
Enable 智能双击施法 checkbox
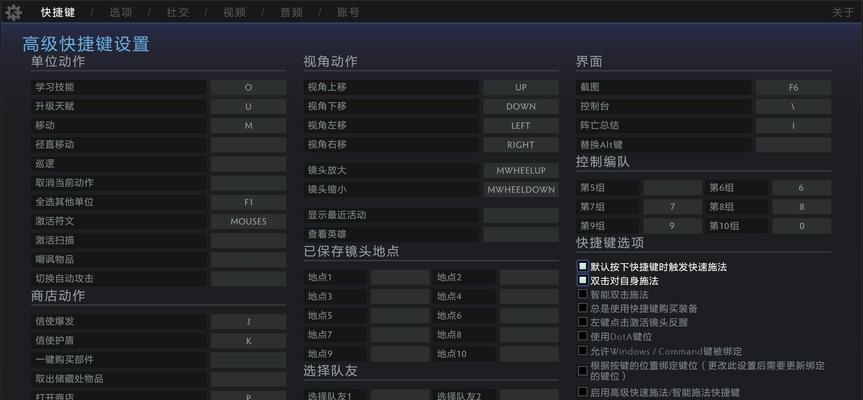click(x=582, y=294)
